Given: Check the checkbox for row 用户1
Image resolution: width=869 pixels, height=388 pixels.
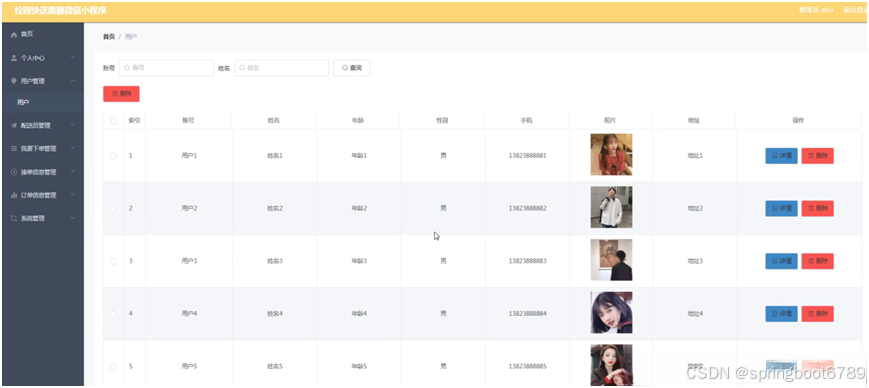Looking at the screenshot, I should 114,156.
